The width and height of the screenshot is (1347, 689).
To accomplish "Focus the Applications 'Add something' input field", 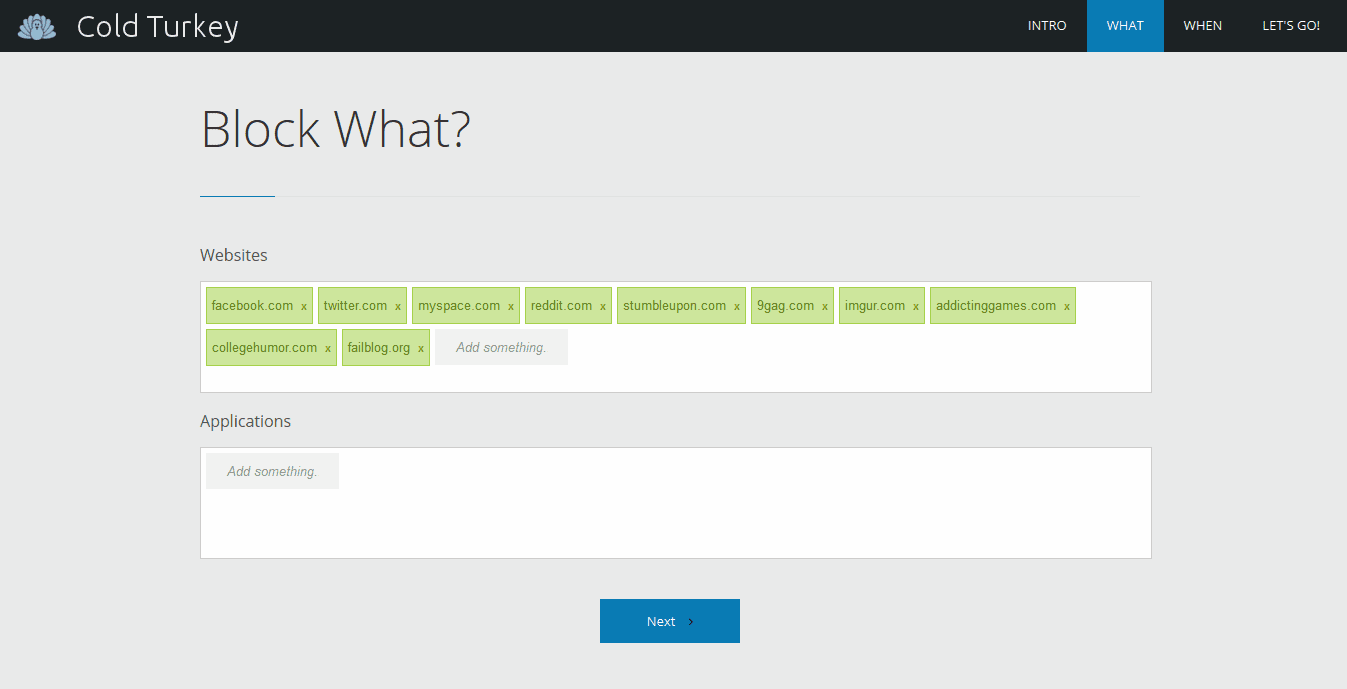I will (272, 471).
